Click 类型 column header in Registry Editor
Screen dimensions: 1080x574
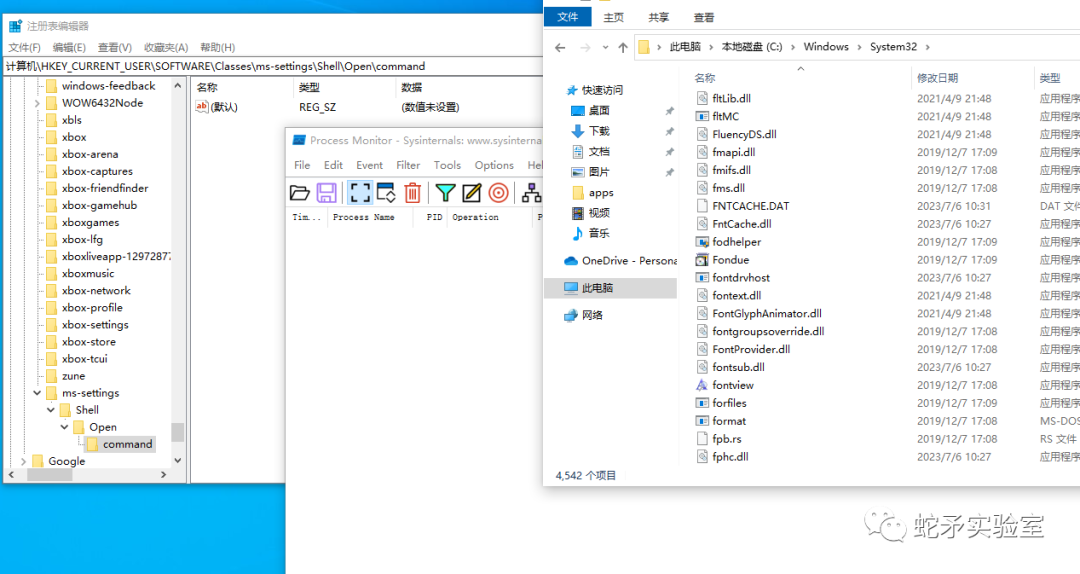tap(309, 88)
